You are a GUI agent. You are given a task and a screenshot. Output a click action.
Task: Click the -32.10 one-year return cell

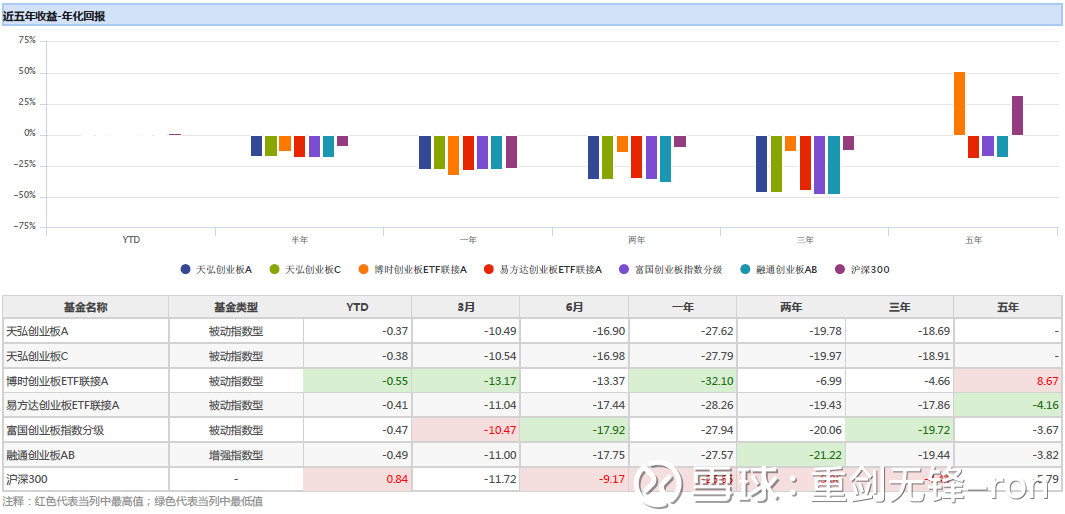point(683,381)
